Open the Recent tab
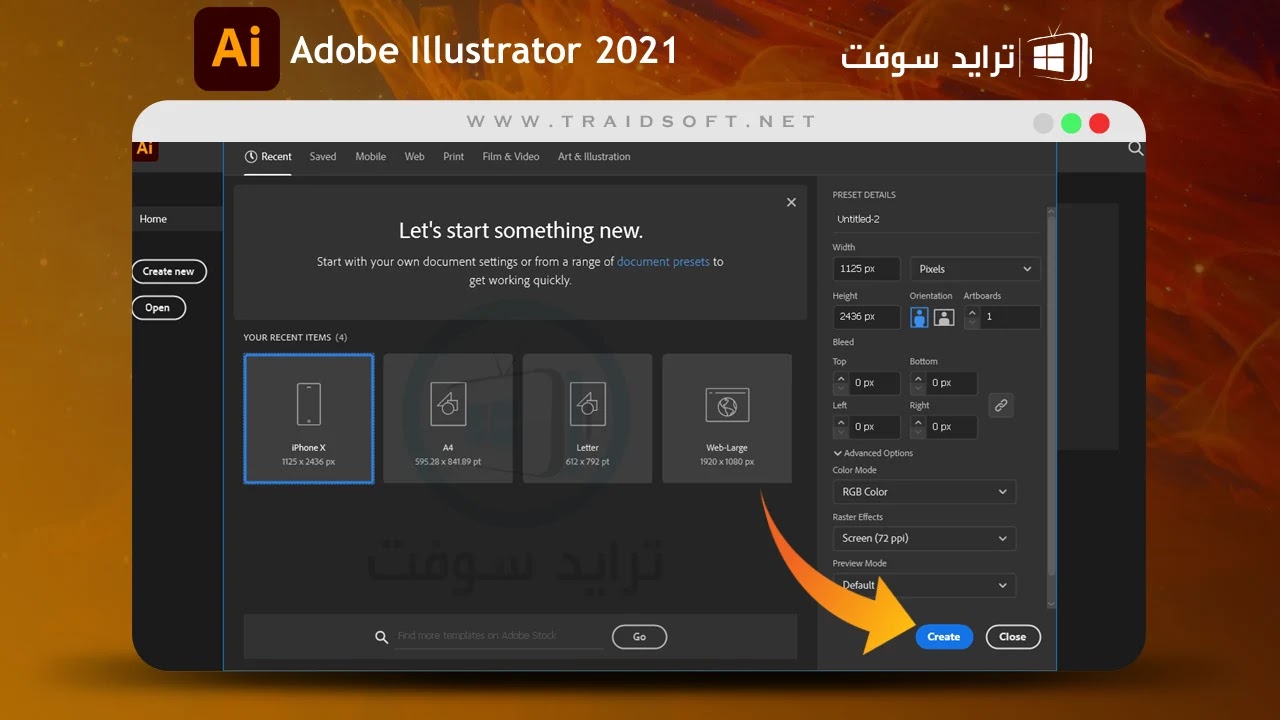Viewport: 1280px width, 720px height. (x=268, y=157)
